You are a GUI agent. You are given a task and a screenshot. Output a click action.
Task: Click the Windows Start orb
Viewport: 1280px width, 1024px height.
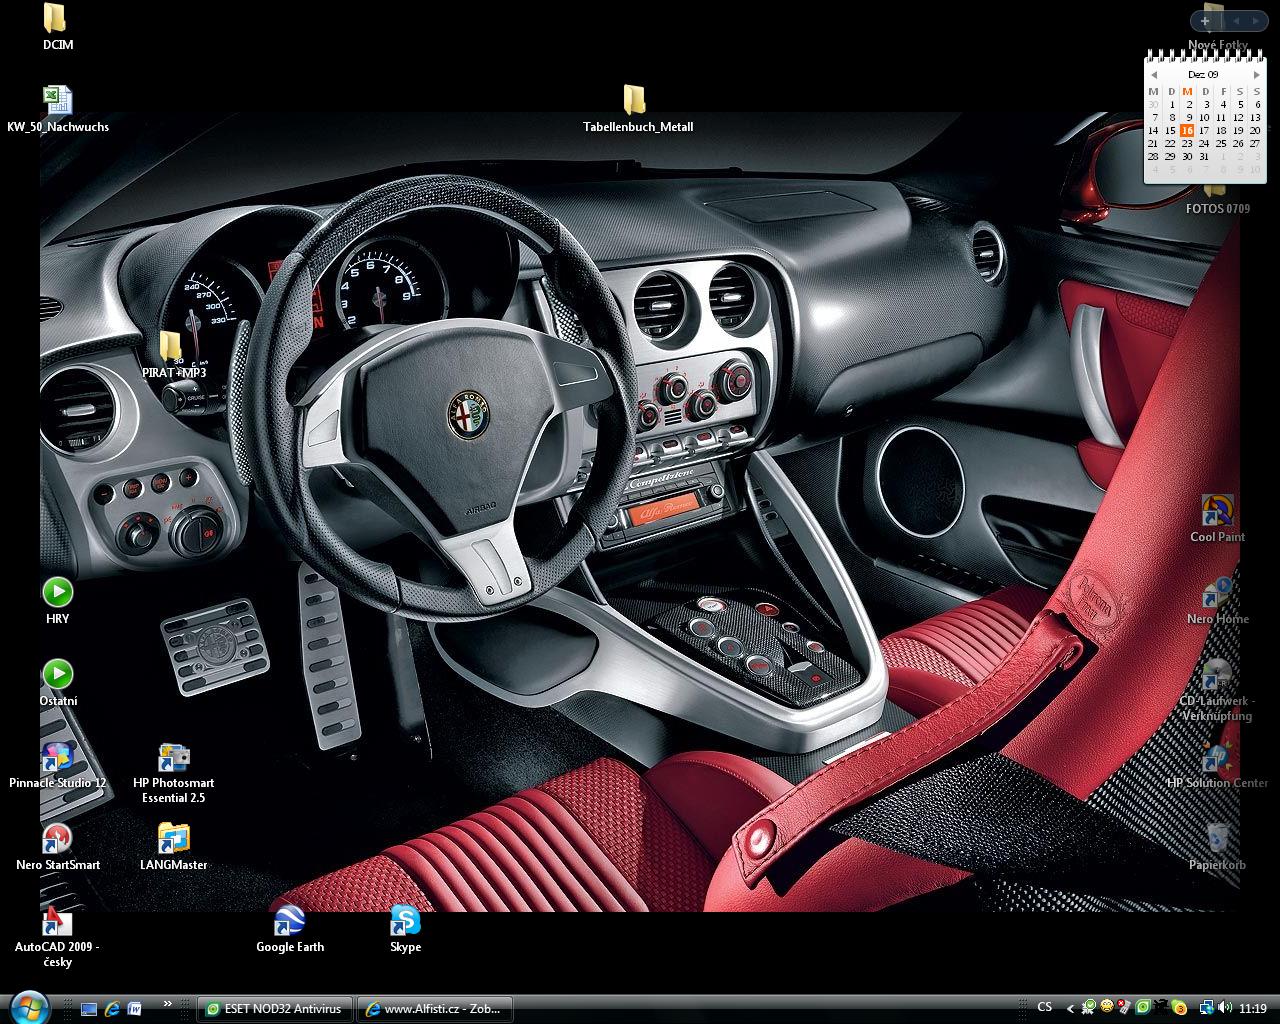pyautogui.click(x=28, y=1006)
